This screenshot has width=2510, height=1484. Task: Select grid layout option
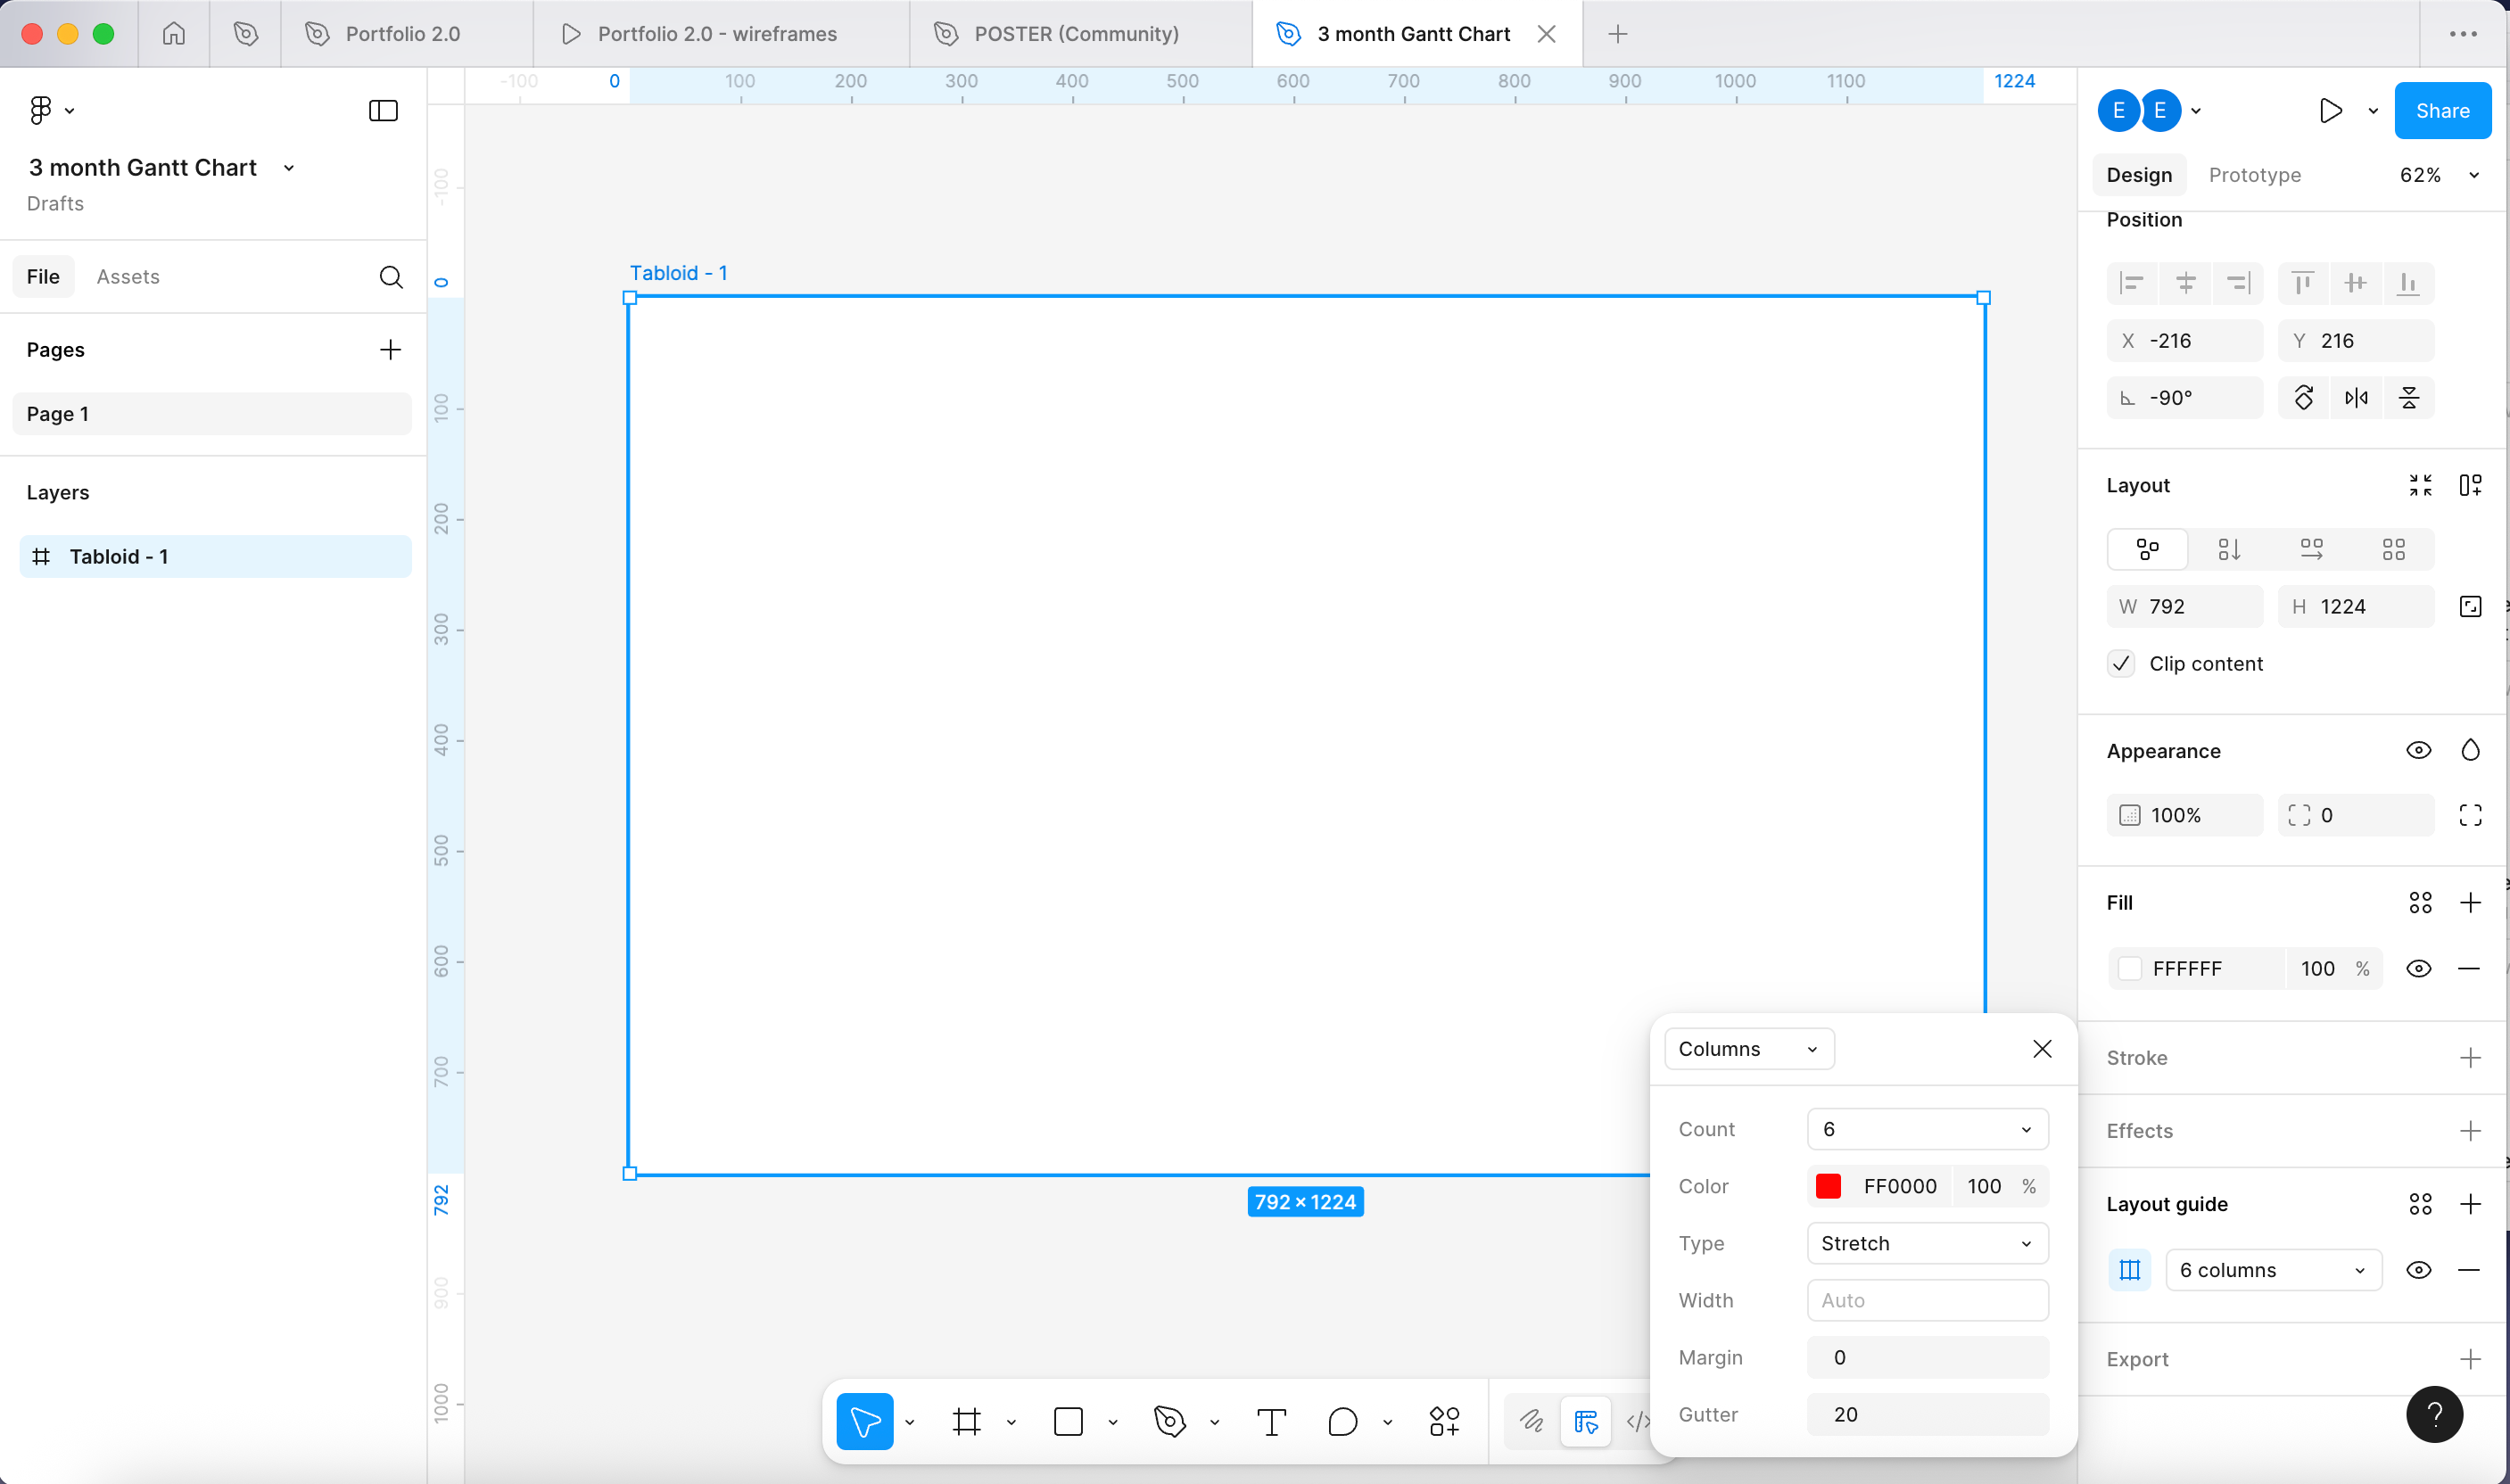coord(2393,549)
